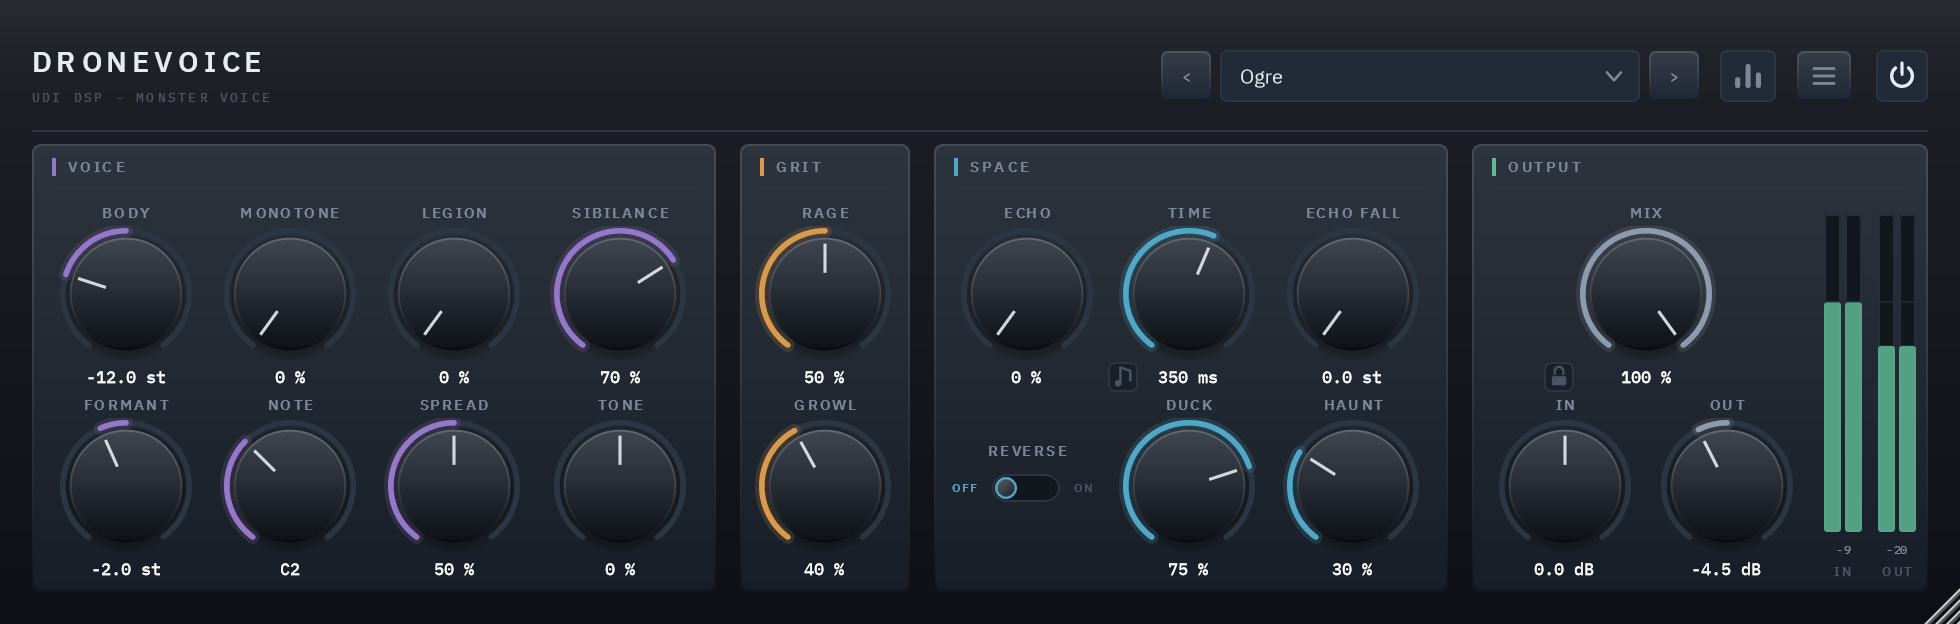This screenshot has height=624, width=1960.
Task: Click the Body knob
Action: pyautogui.click(x=126, y=294)
